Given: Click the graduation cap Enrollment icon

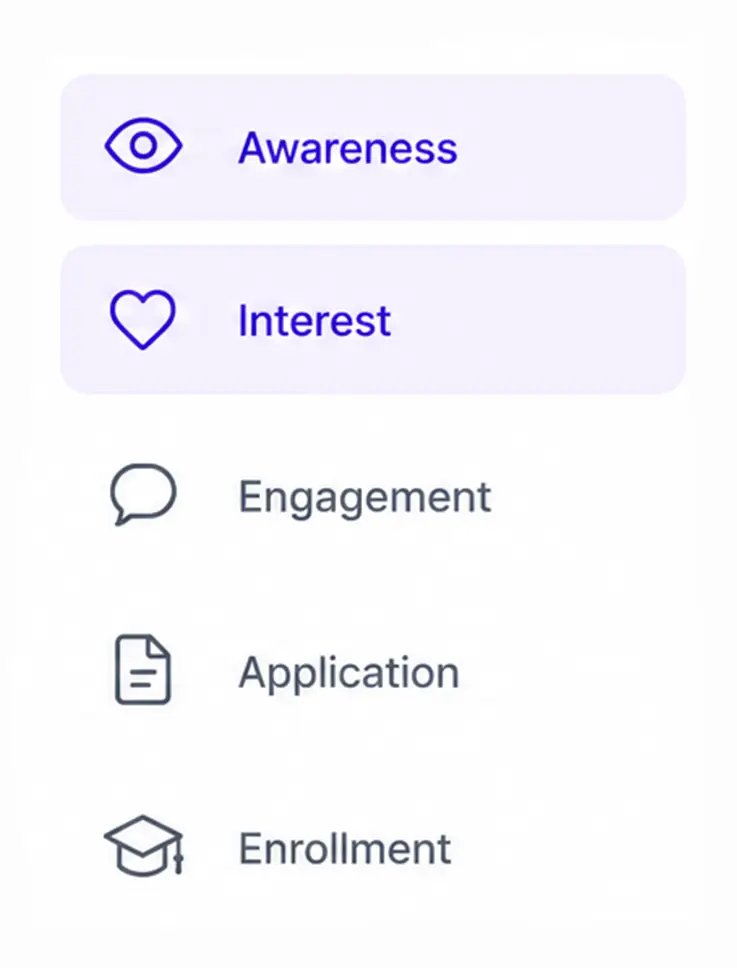Looking at the screenshot, I should (x=144, y=845).
